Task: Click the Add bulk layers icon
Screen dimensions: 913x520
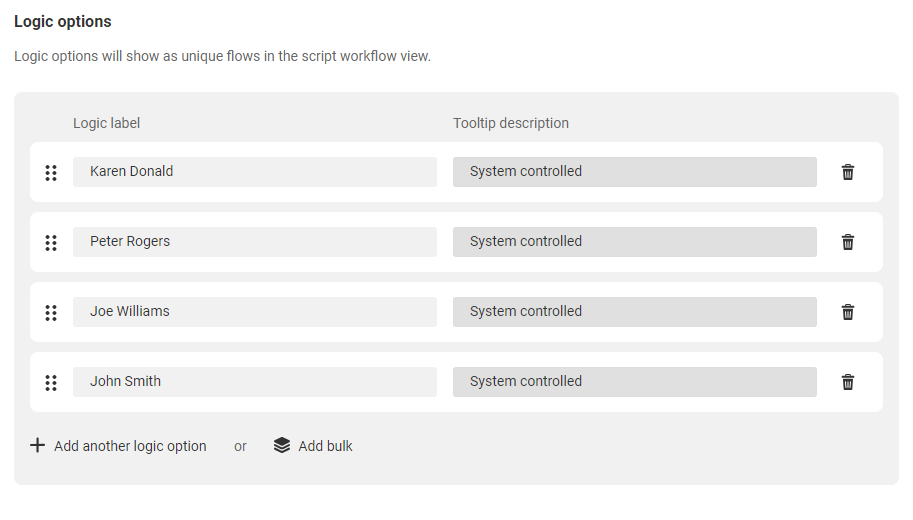Action: [x=282, y=445]
